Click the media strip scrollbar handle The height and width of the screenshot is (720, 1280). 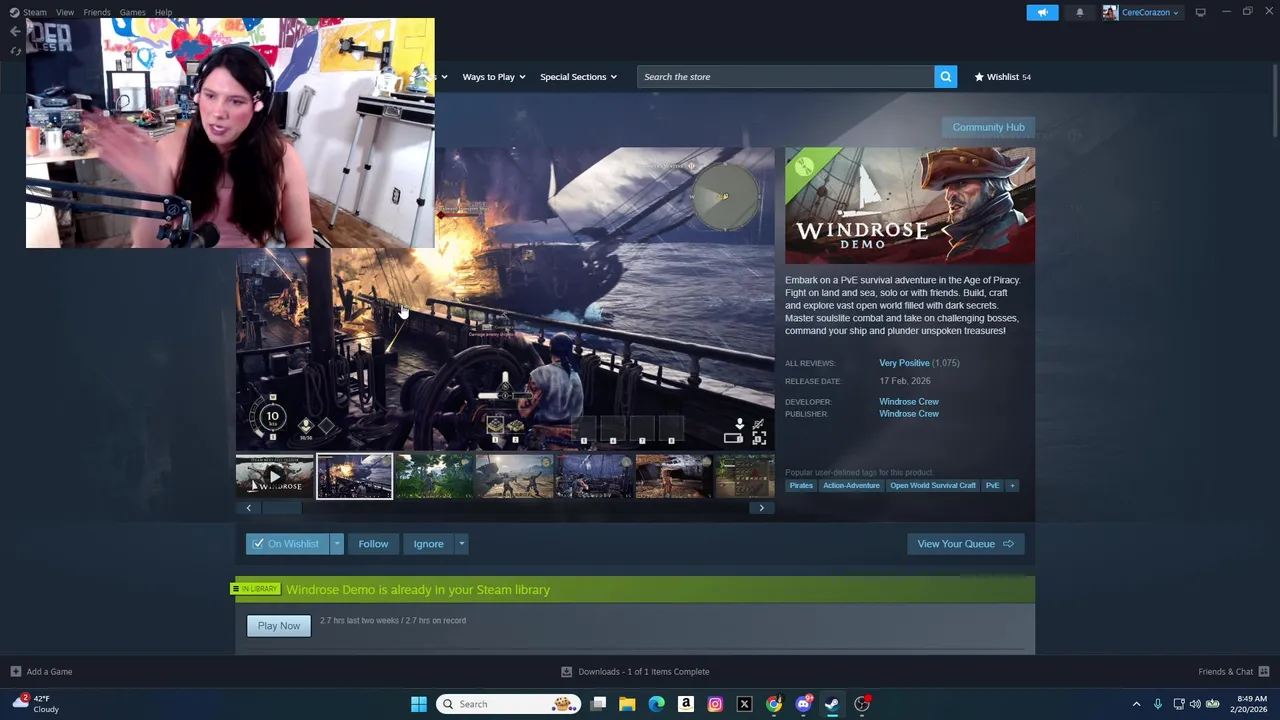282,508
